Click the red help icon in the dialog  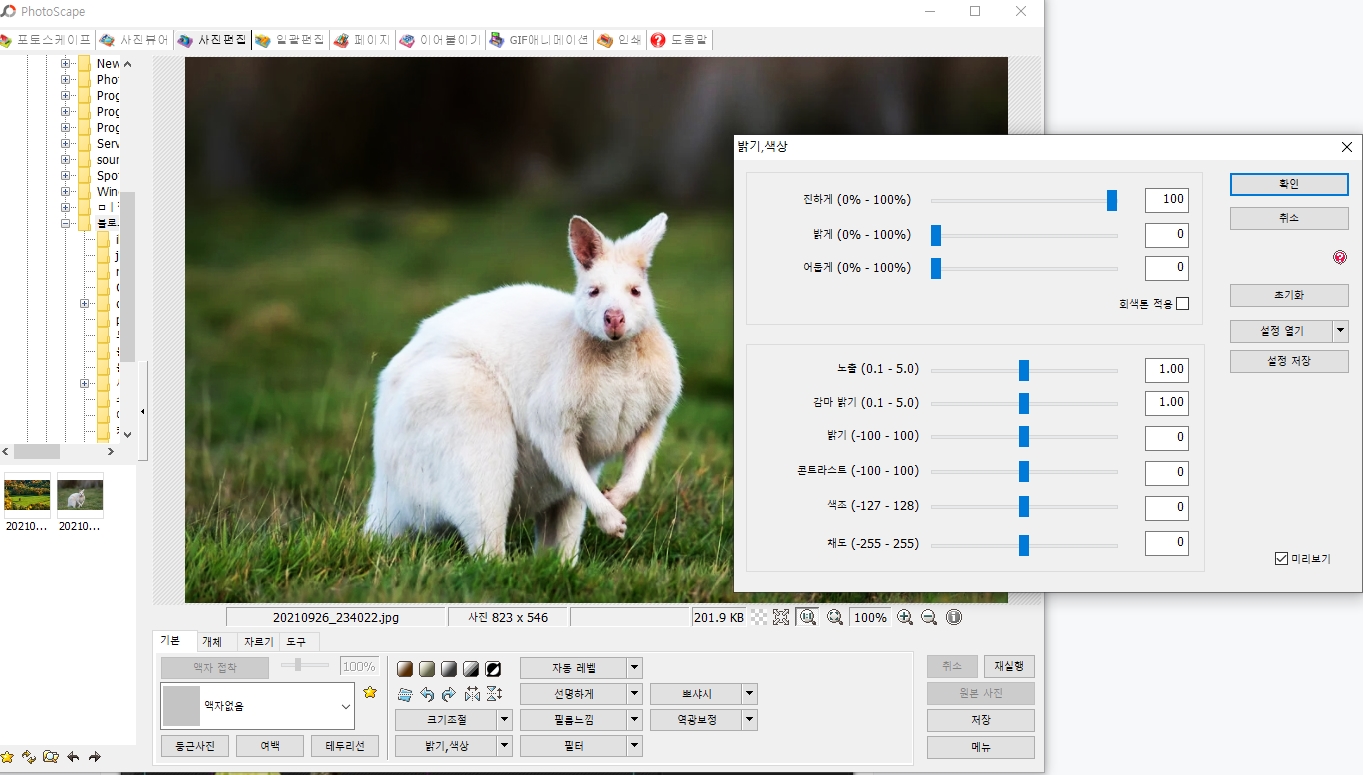pos(1340,257)
